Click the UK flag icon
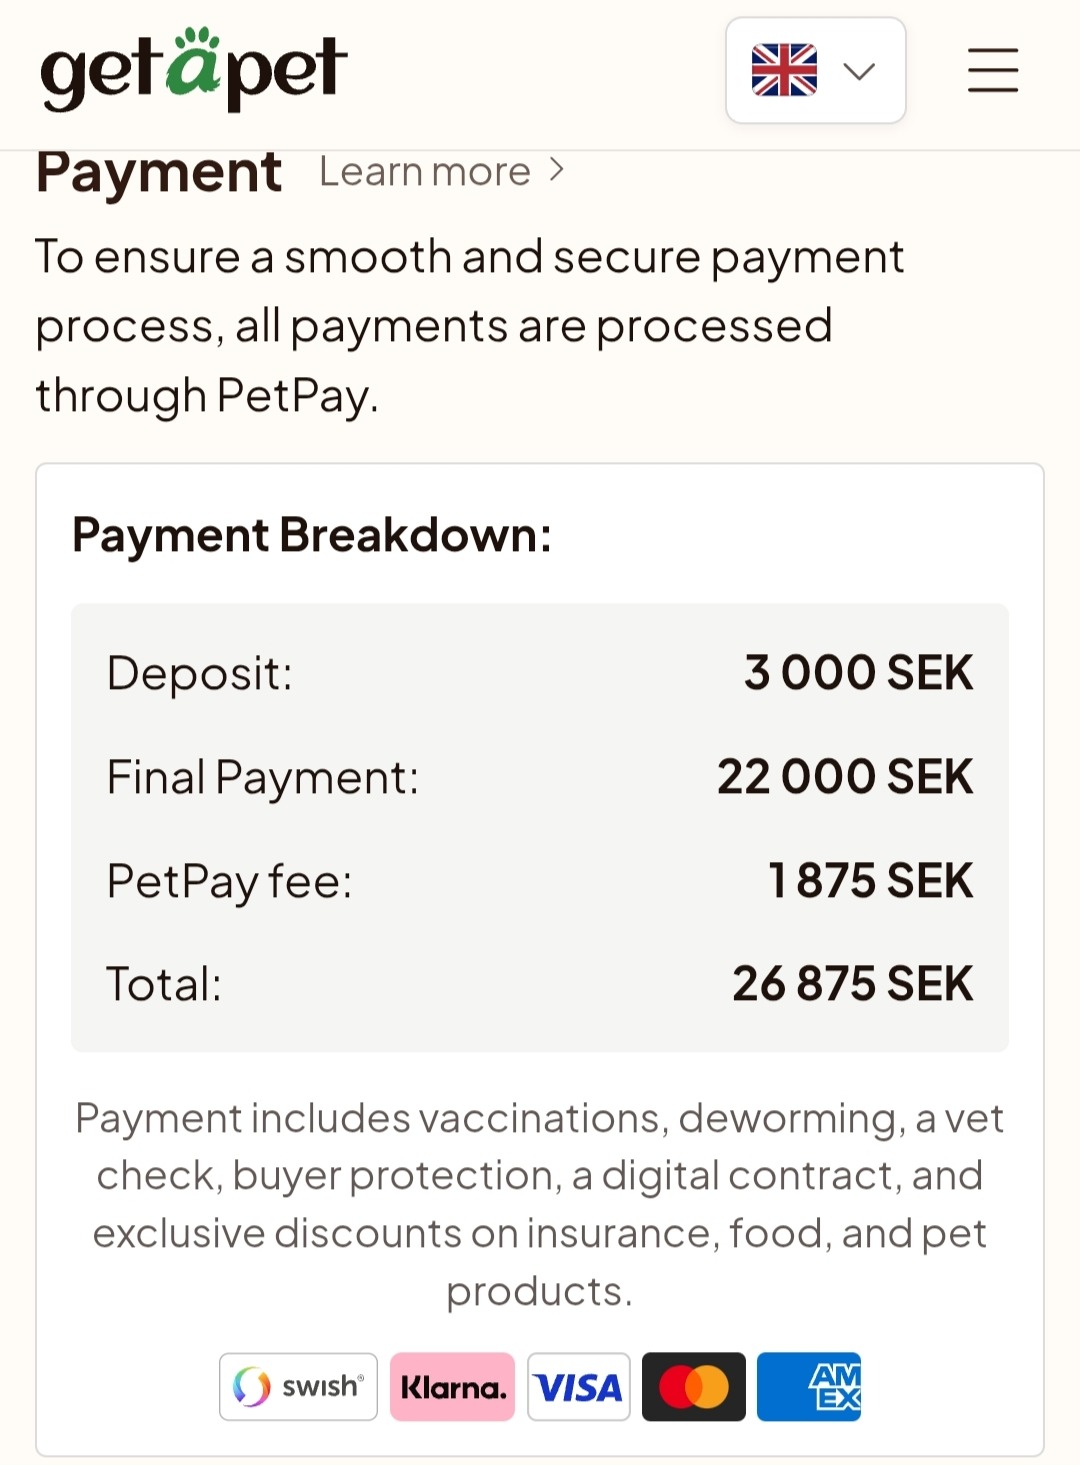Screen dimensions: 1080x1465 point(784,70)
